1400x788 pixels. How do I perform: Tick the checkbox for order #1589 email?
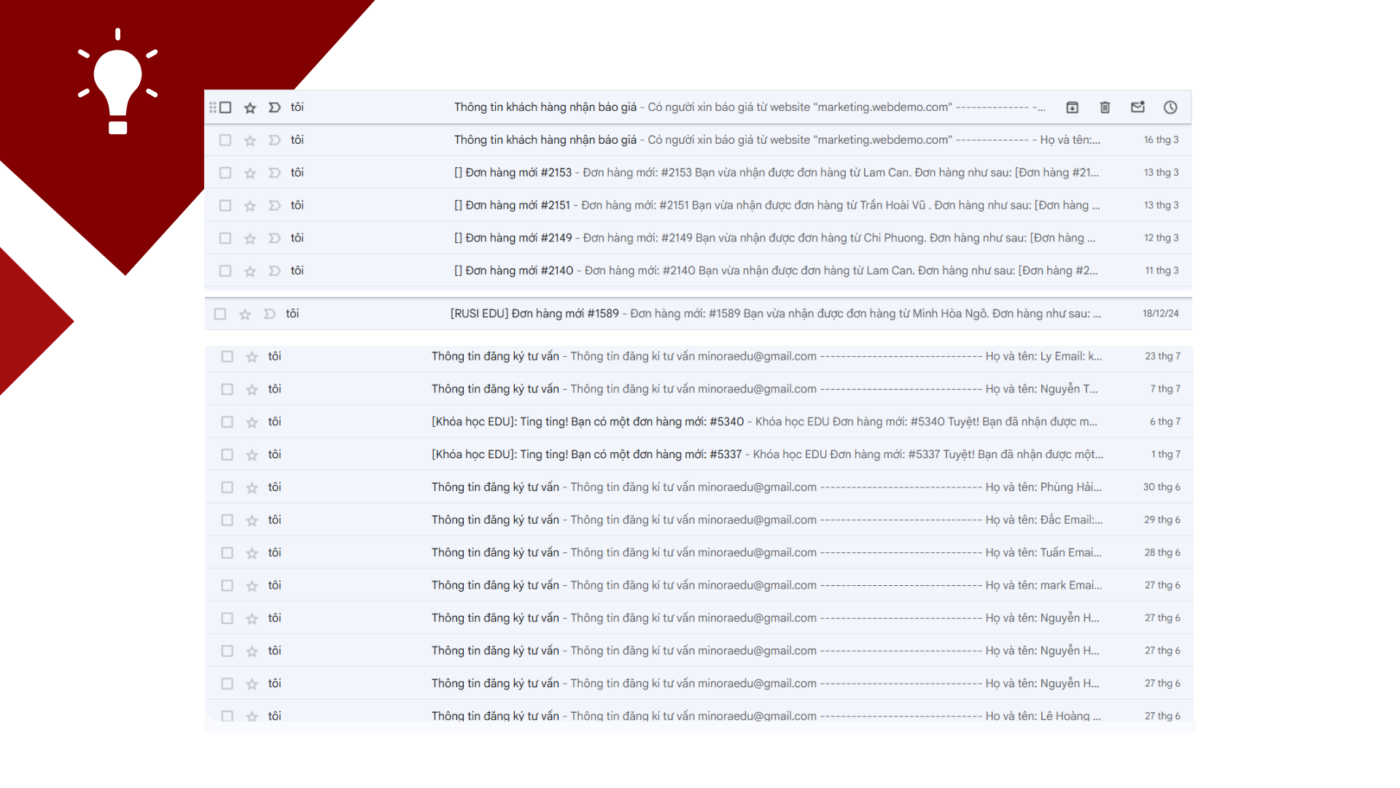pyautogui.click(x=220, y=314)
